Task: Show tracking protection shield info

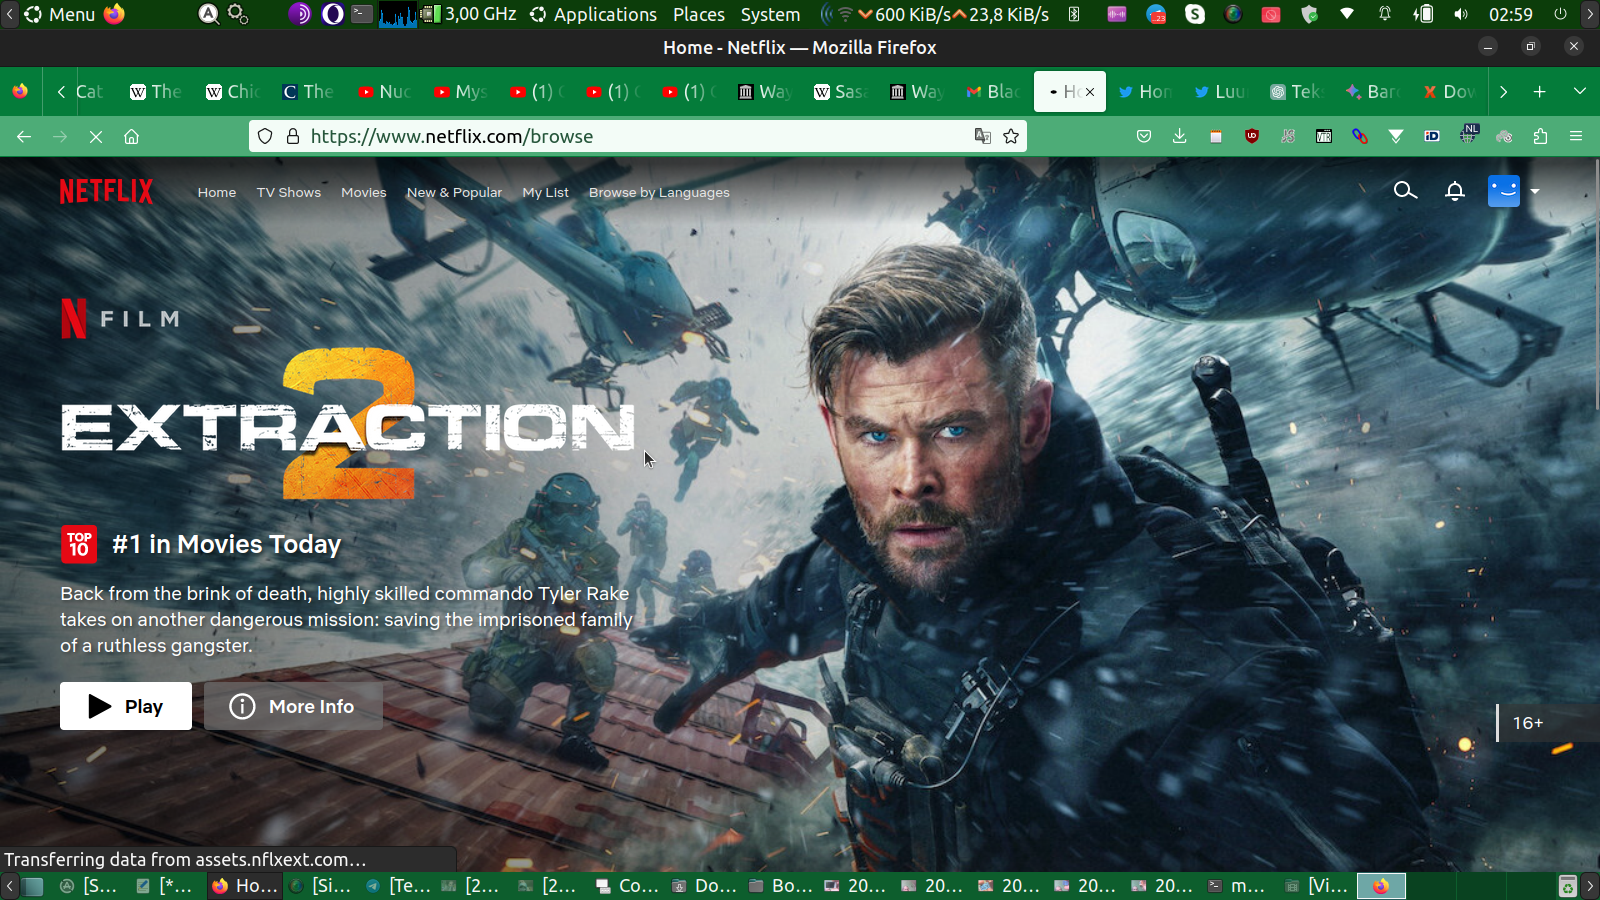Action: tap(265, 136)
